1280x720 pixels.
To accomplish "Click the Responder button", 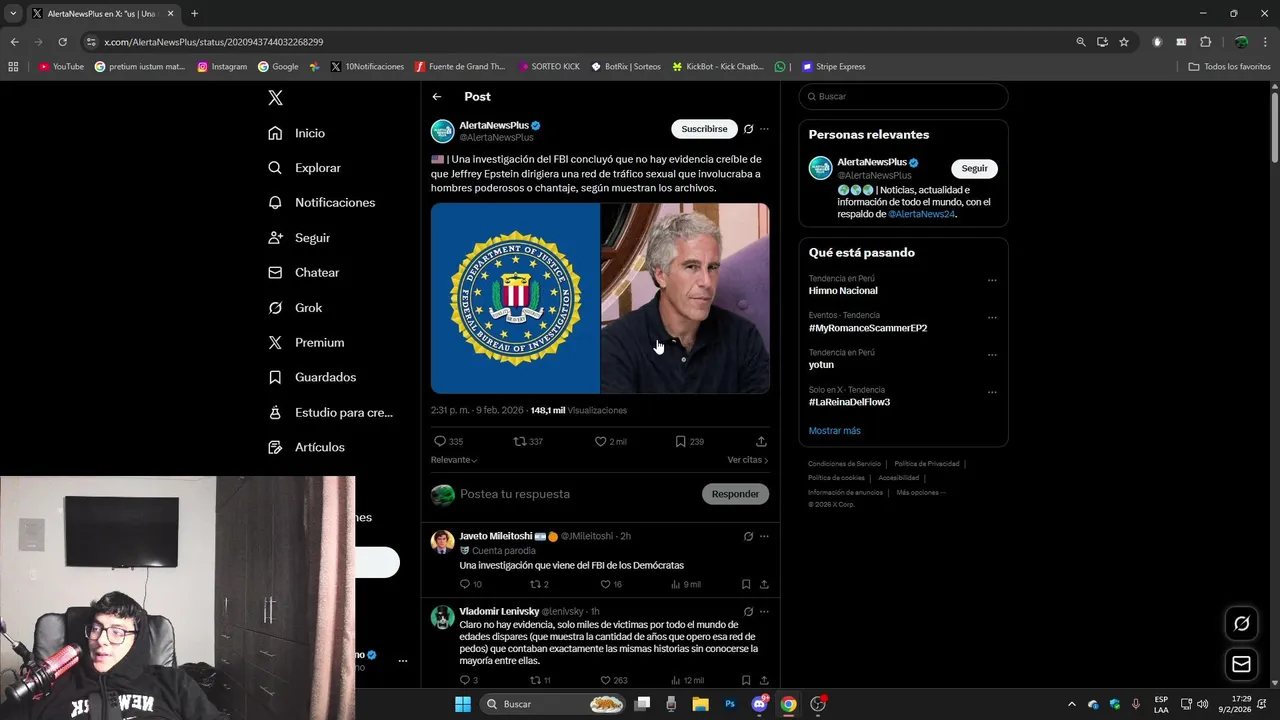I will 735,494.
